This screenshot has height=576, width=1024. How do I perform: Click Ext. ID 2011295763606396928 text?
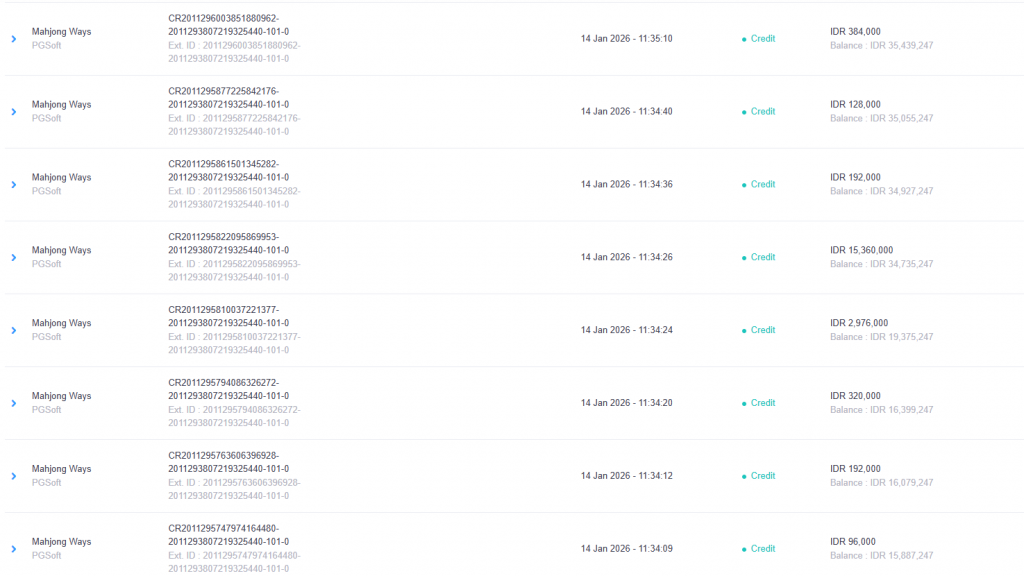pos(234,483)
